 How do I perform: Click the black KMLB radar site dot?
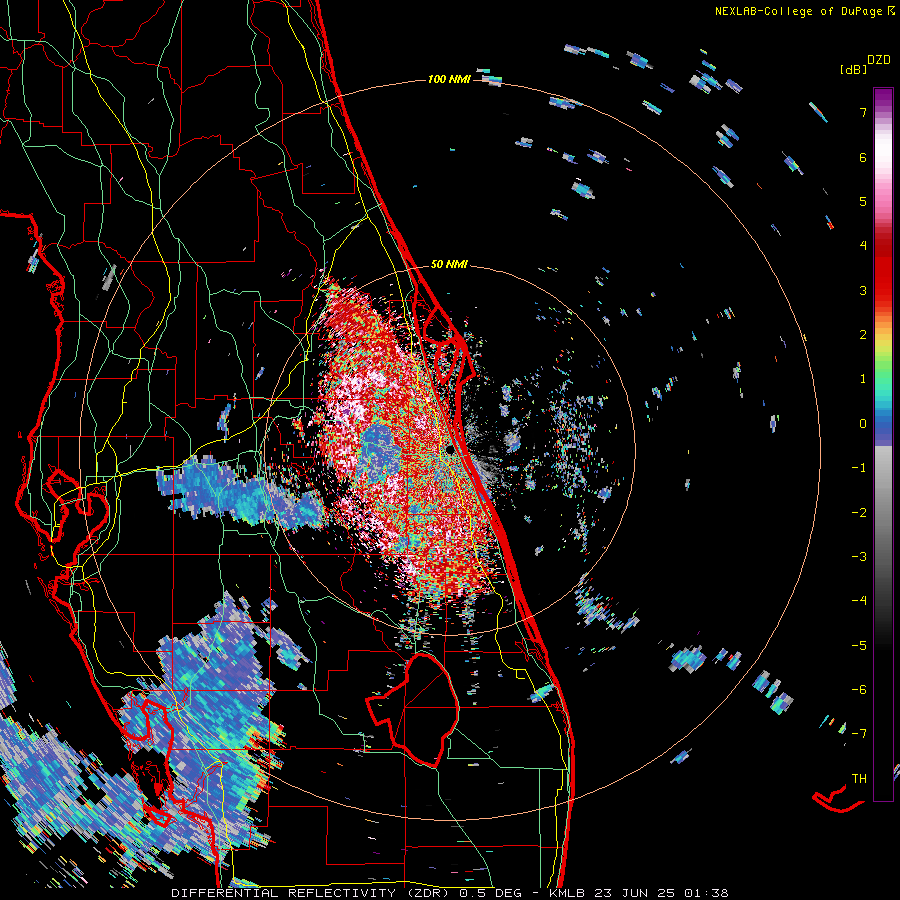coord(451,450)
